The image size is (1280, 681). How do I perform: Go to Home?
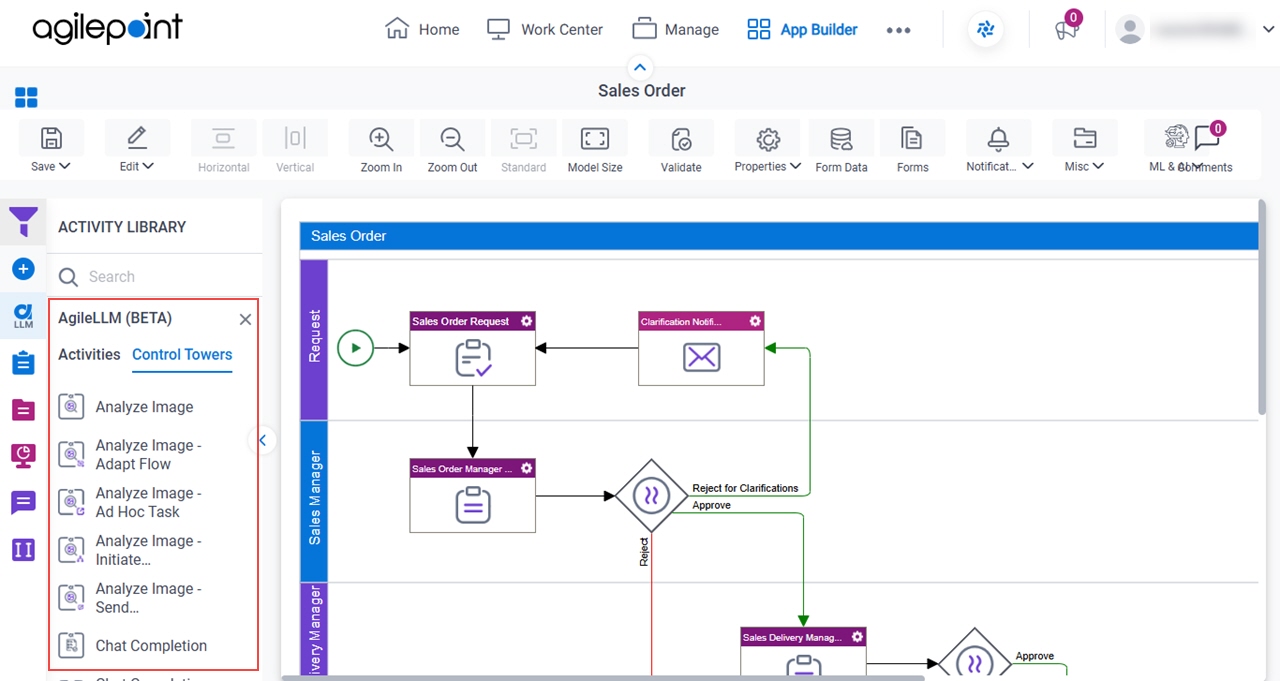[x=422, y=30]
